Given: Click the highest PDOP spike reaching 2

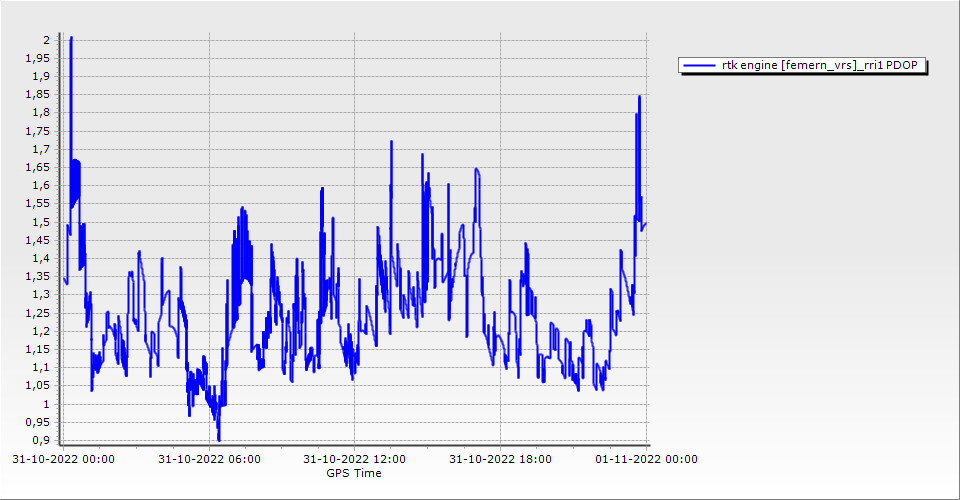Looking at the screenshot, I should click(70, 40).
